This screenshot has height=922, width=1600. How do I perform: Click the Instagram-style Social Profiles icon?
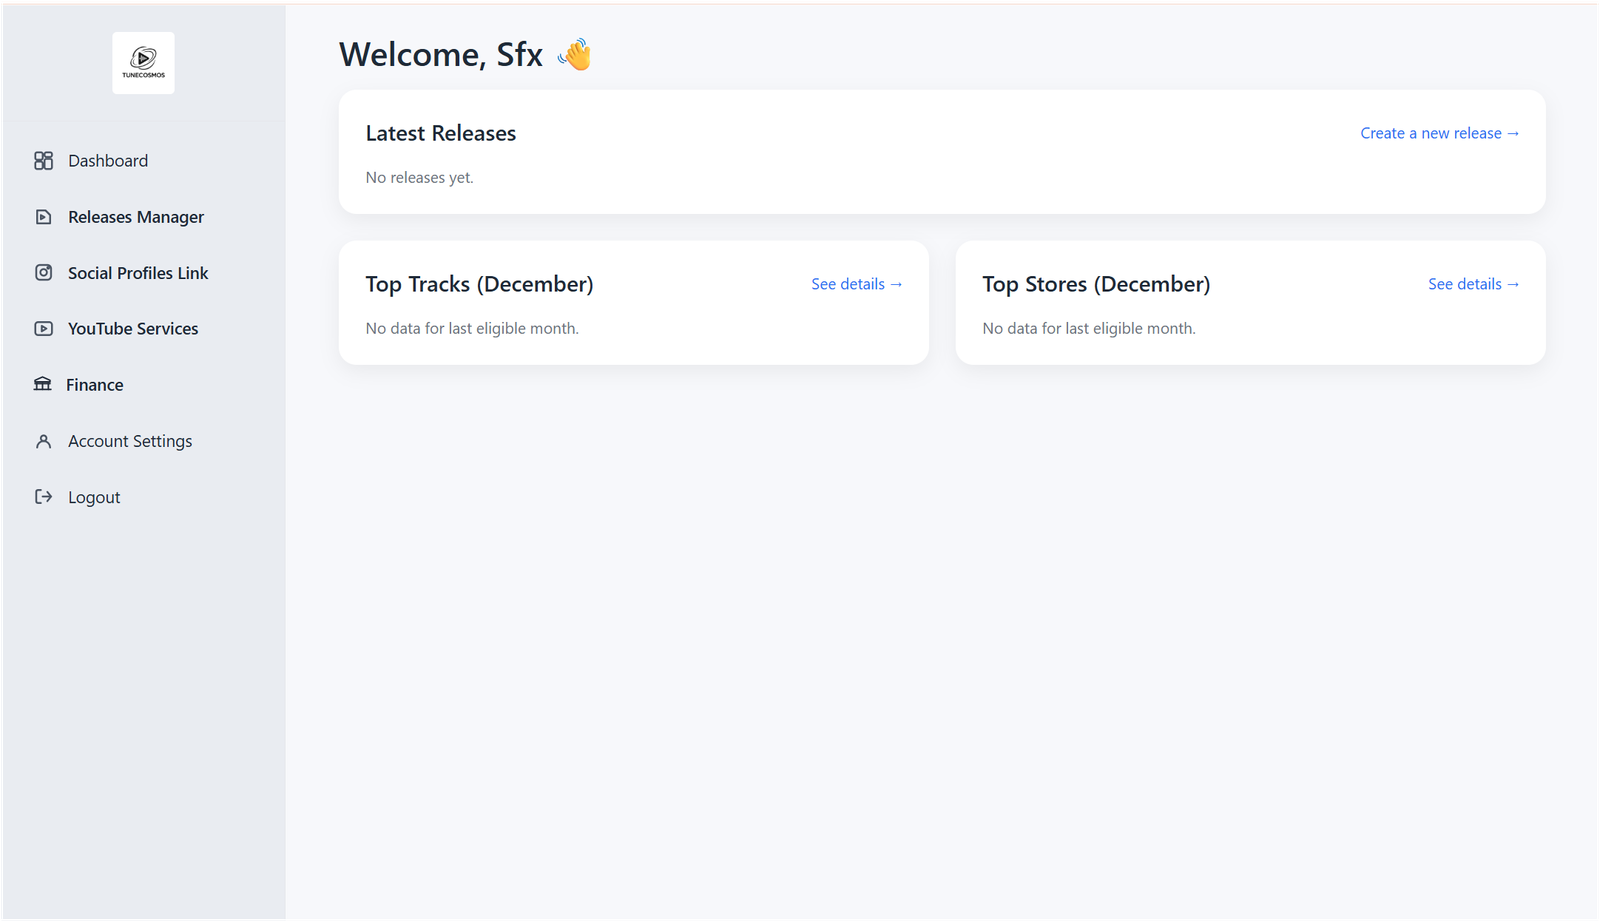click(x=43, y=273)
